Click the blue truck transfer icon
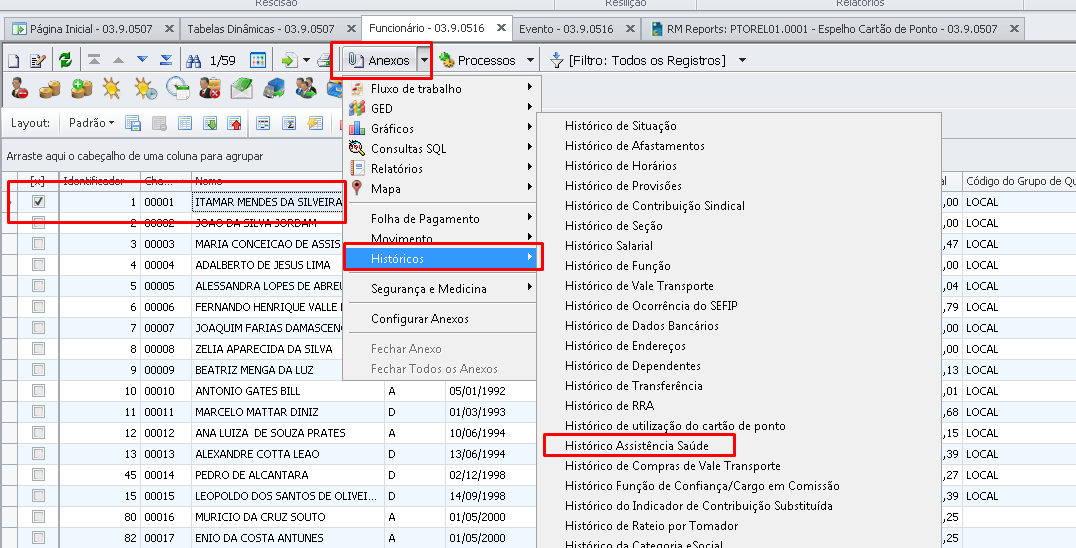This screenshot has height=548, width=1076. [x=274, y=88]
